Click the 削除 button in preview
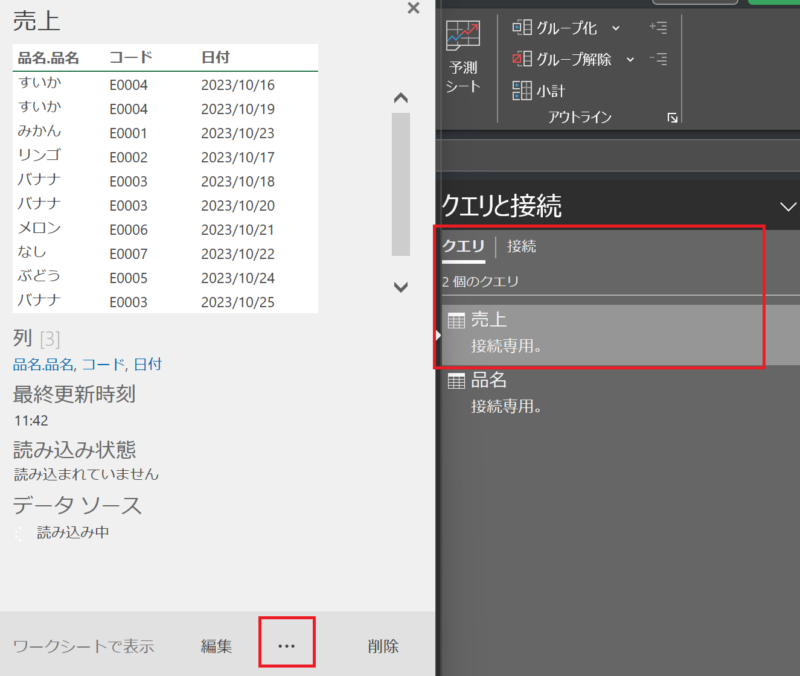Viewport: 800px width, 676px height. [x=383, y=646]
